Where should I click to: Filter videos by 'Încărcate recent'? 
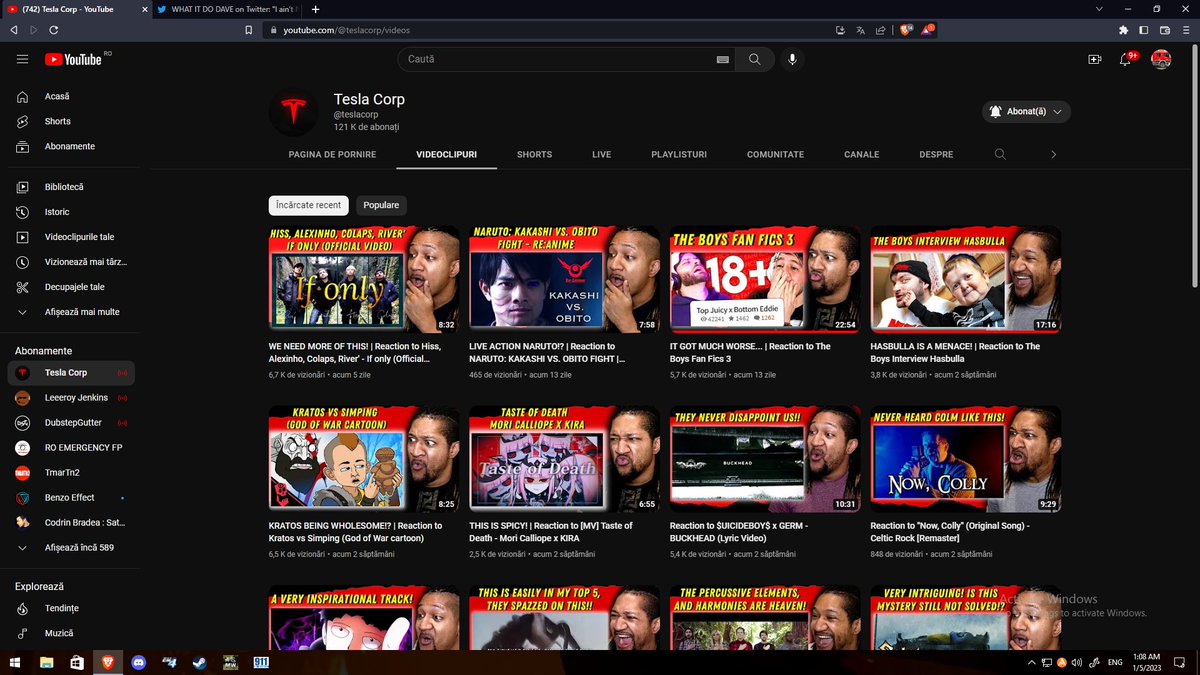tap(308, 205)
